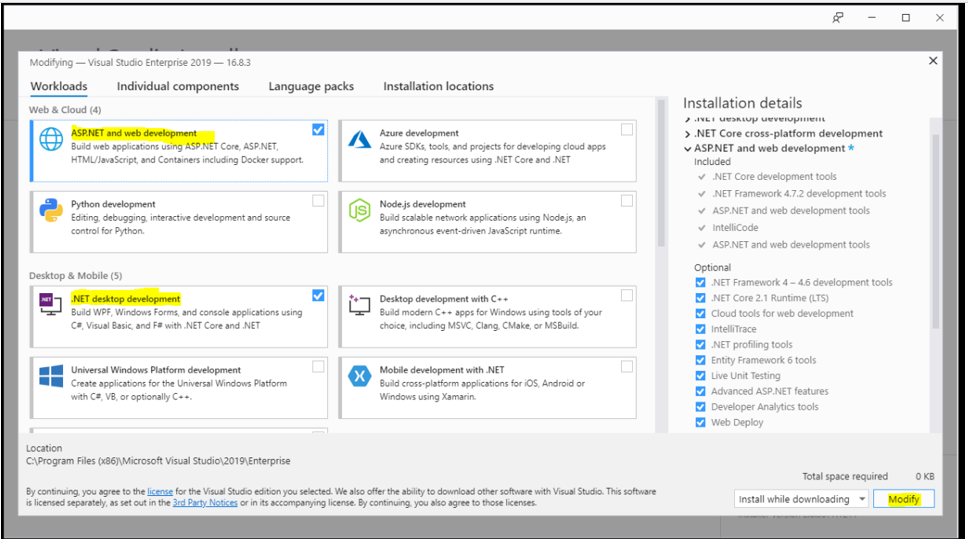The height and width of the screenshot is (541, 968).
Task: Click the Modify button
Action: click(x=904, y=499)
